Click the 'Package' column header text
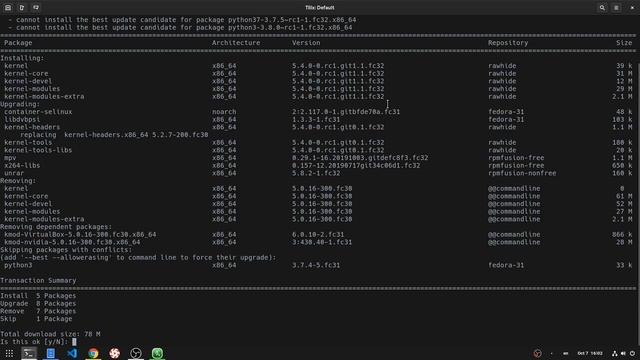 pyautogui.click(x=18, y=43)
